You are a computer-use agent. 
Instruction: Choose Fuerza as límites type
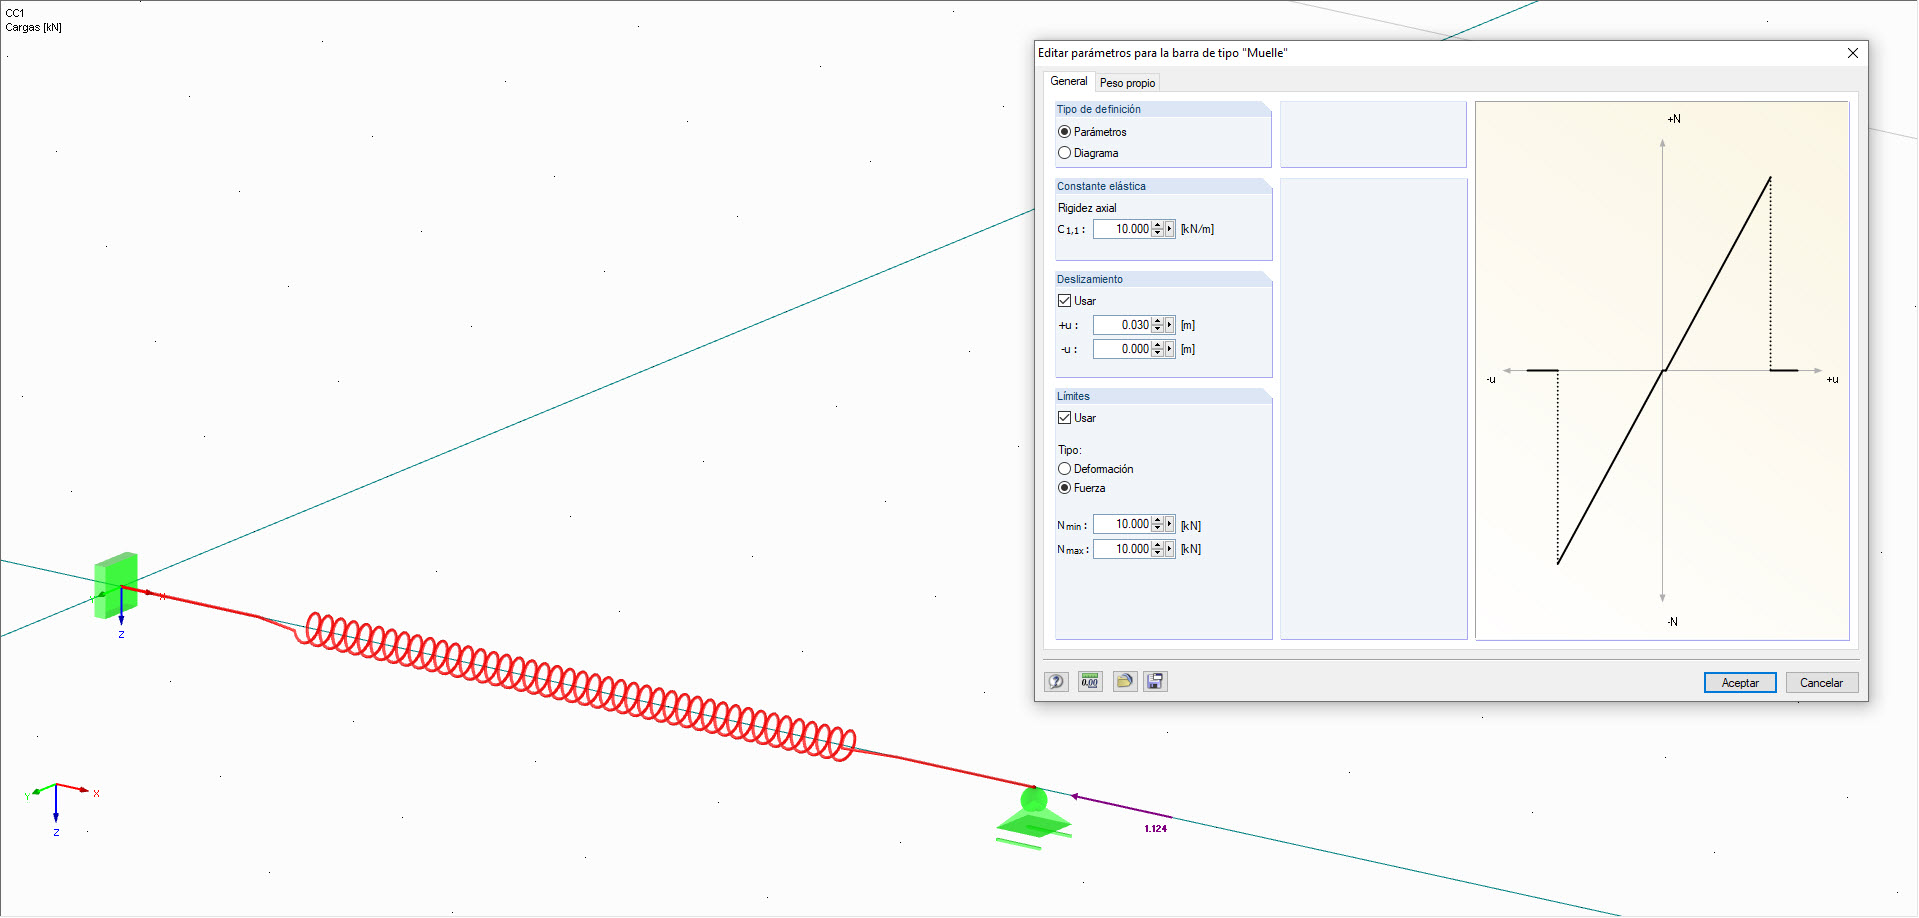point(1065,488)
